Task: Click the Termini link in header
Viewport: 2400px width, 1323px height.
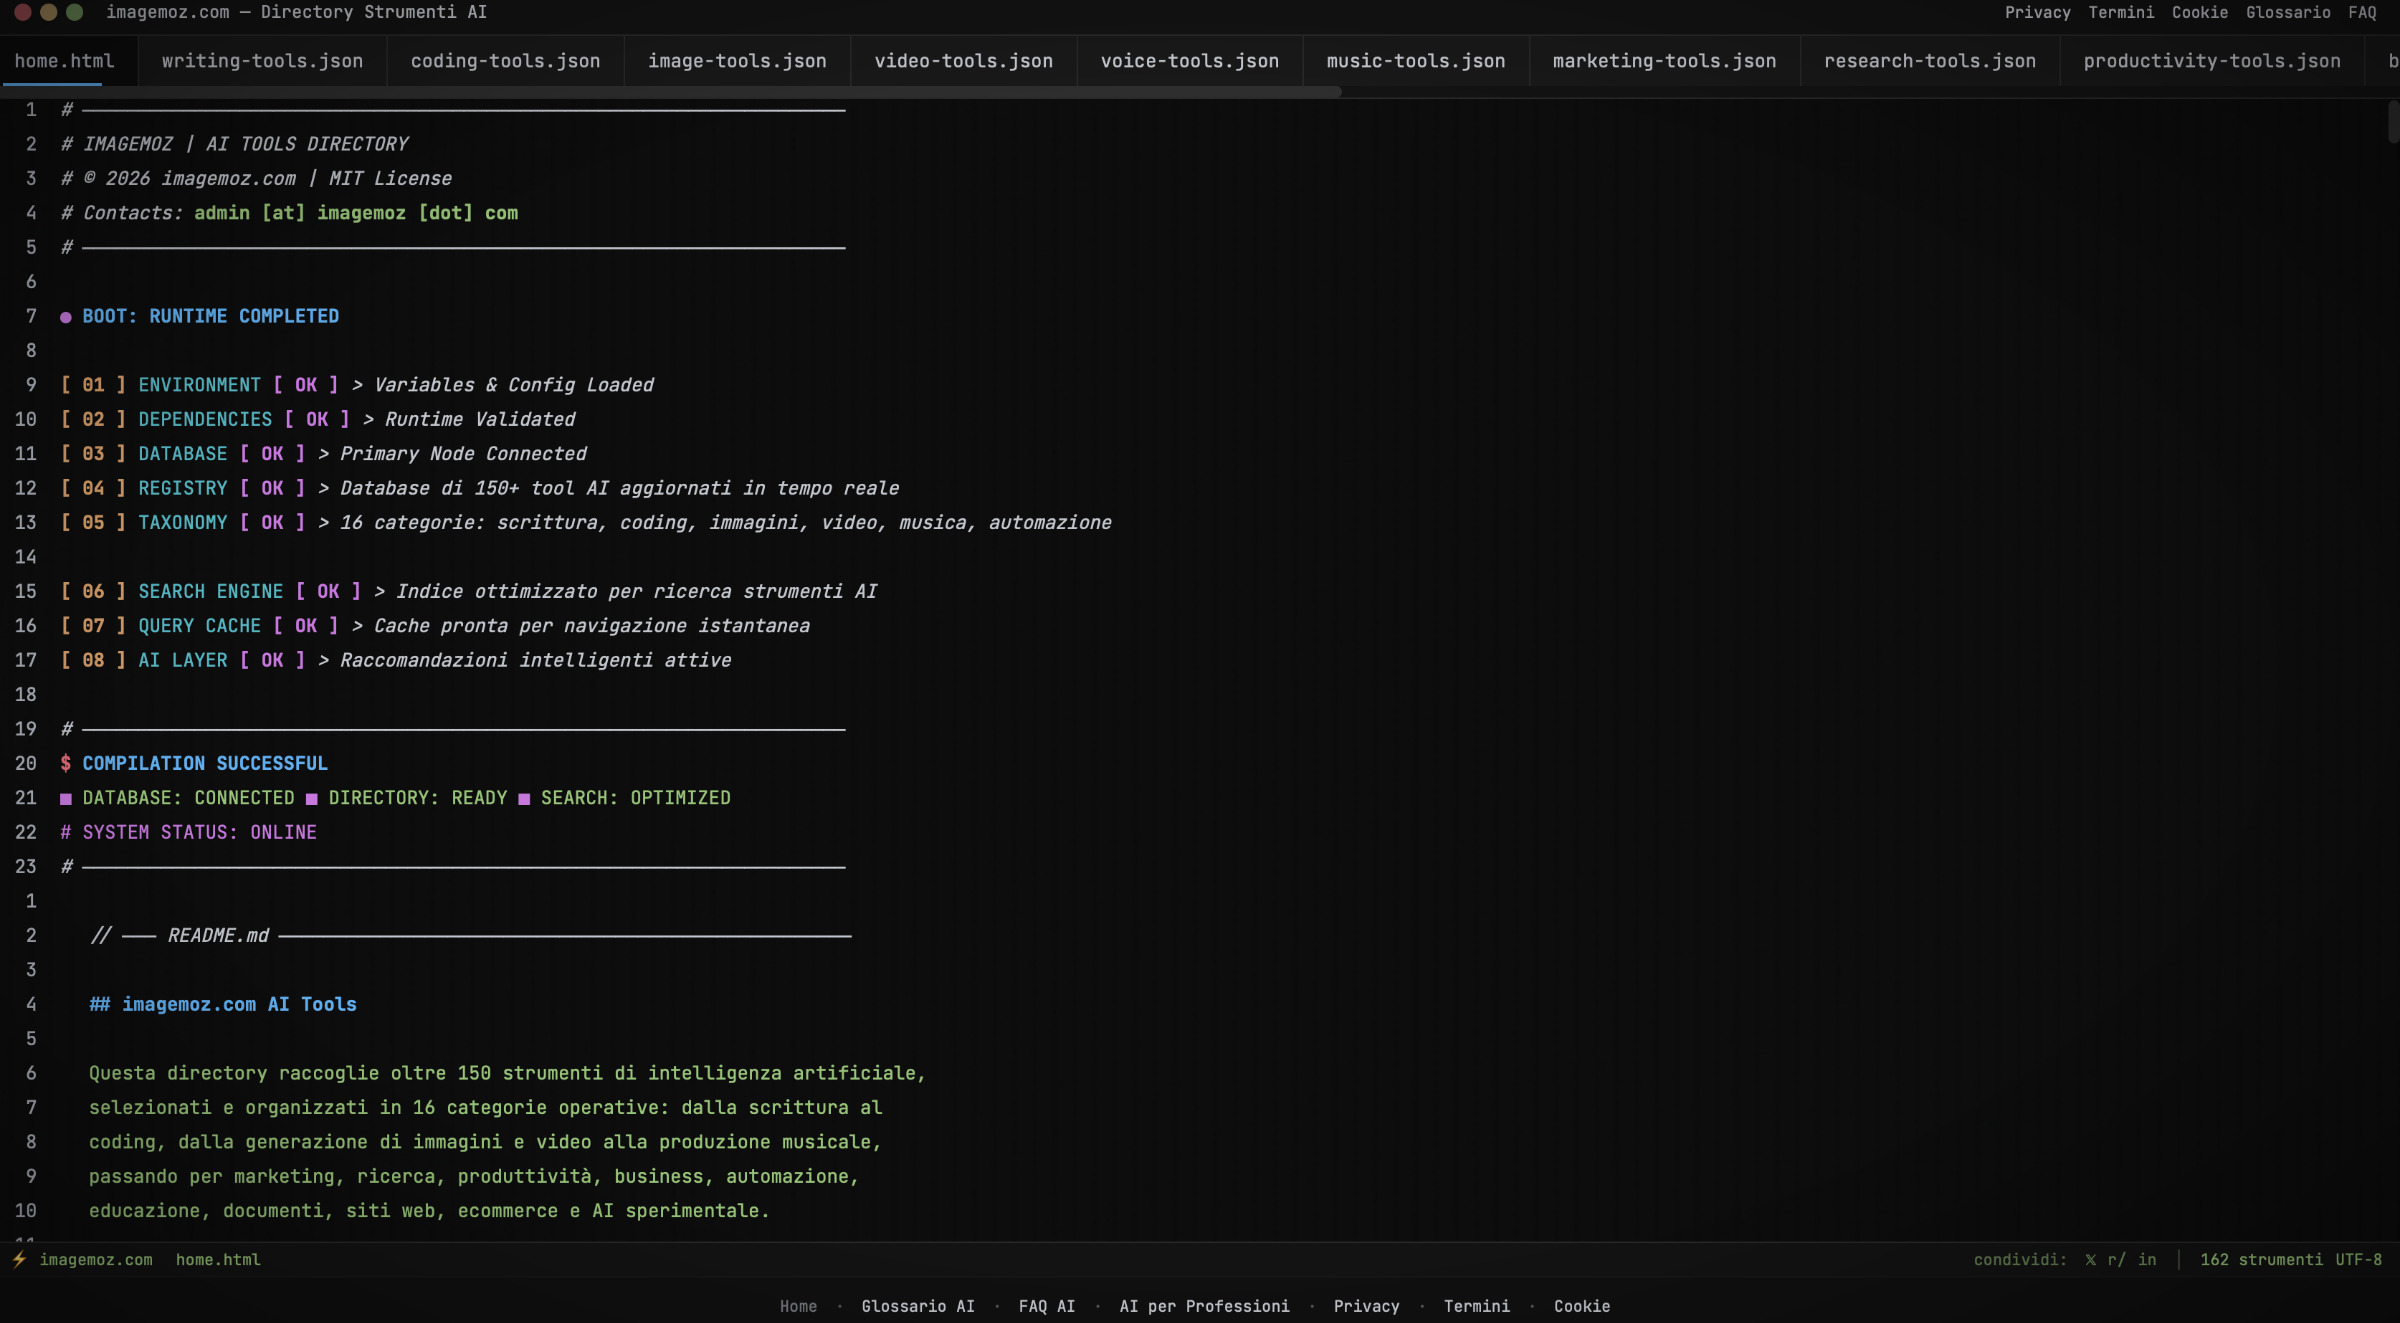Action: 2121,13
